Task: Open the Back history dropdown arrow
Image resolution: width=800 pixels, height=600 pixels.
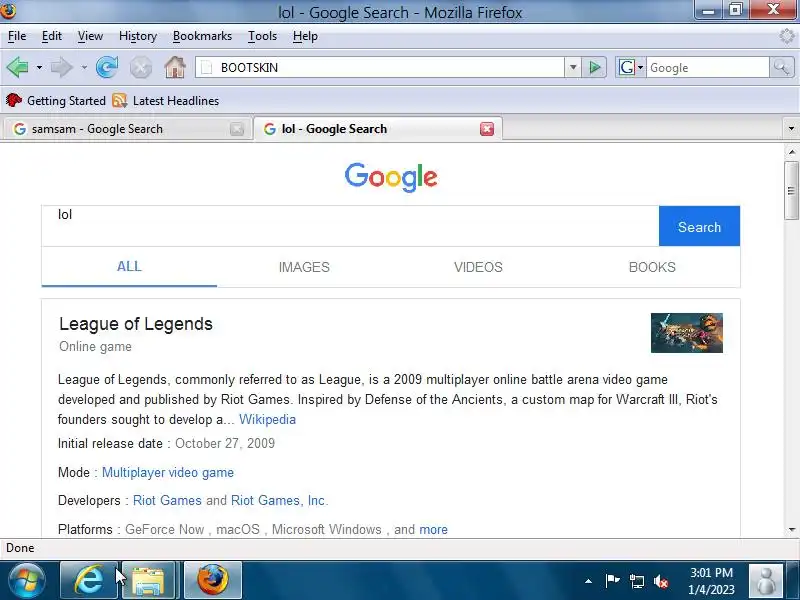Action: [39, 67]
